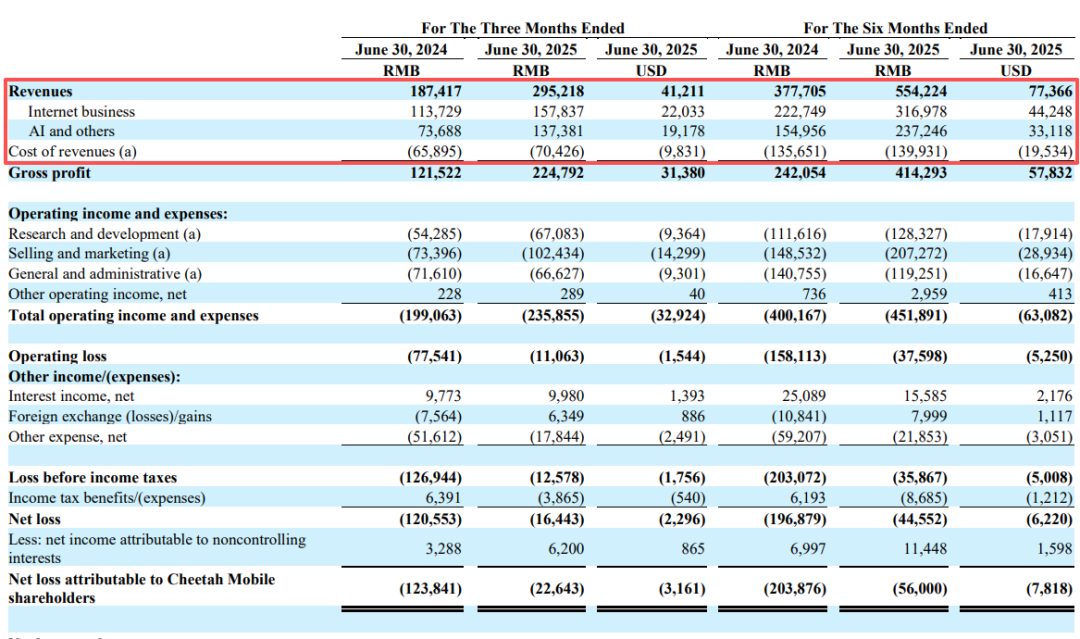
Task: Select the Interest income, net label
Action: click(72, 397)
